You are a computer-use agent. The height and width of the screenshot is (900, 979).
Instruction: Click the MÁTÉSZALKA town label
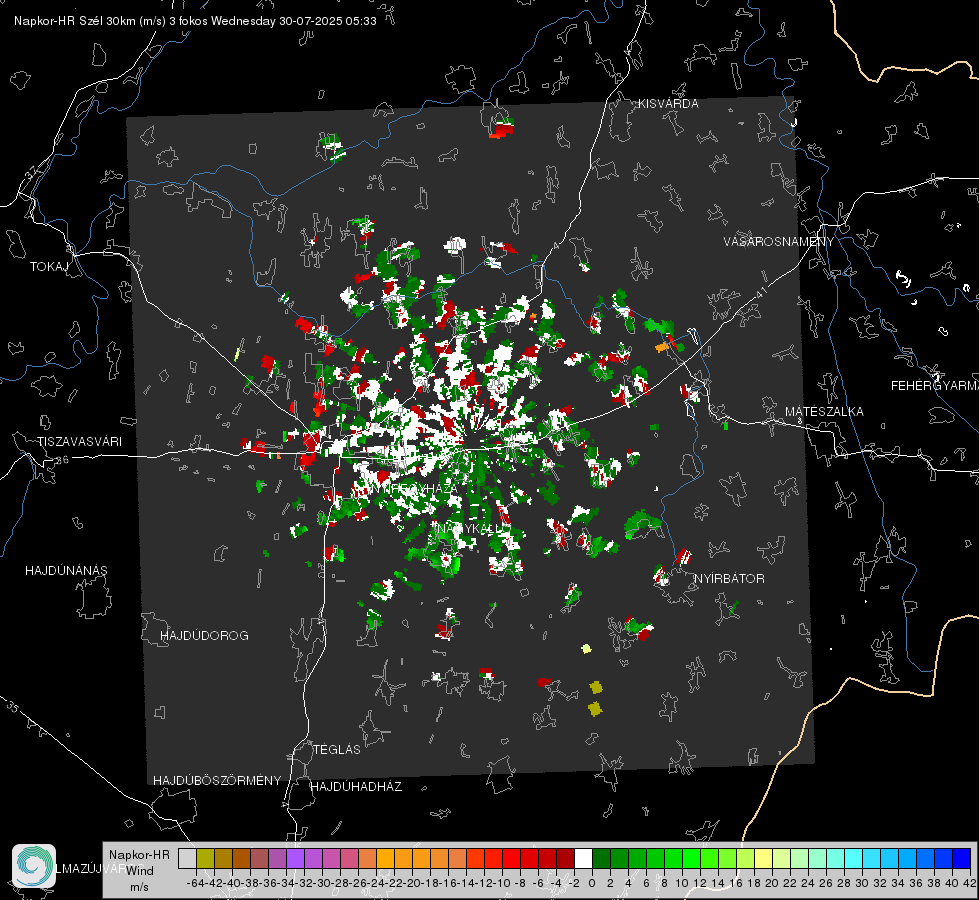[824, 412]
